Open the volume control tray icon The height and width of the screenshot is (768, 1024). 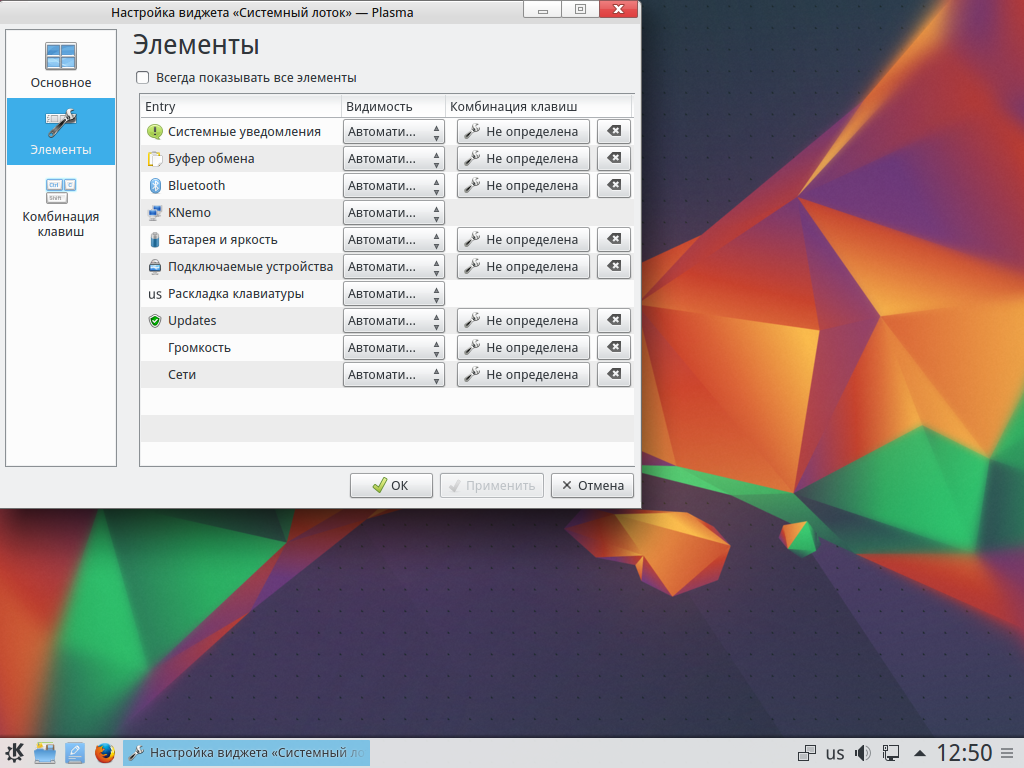coord(863,753)
